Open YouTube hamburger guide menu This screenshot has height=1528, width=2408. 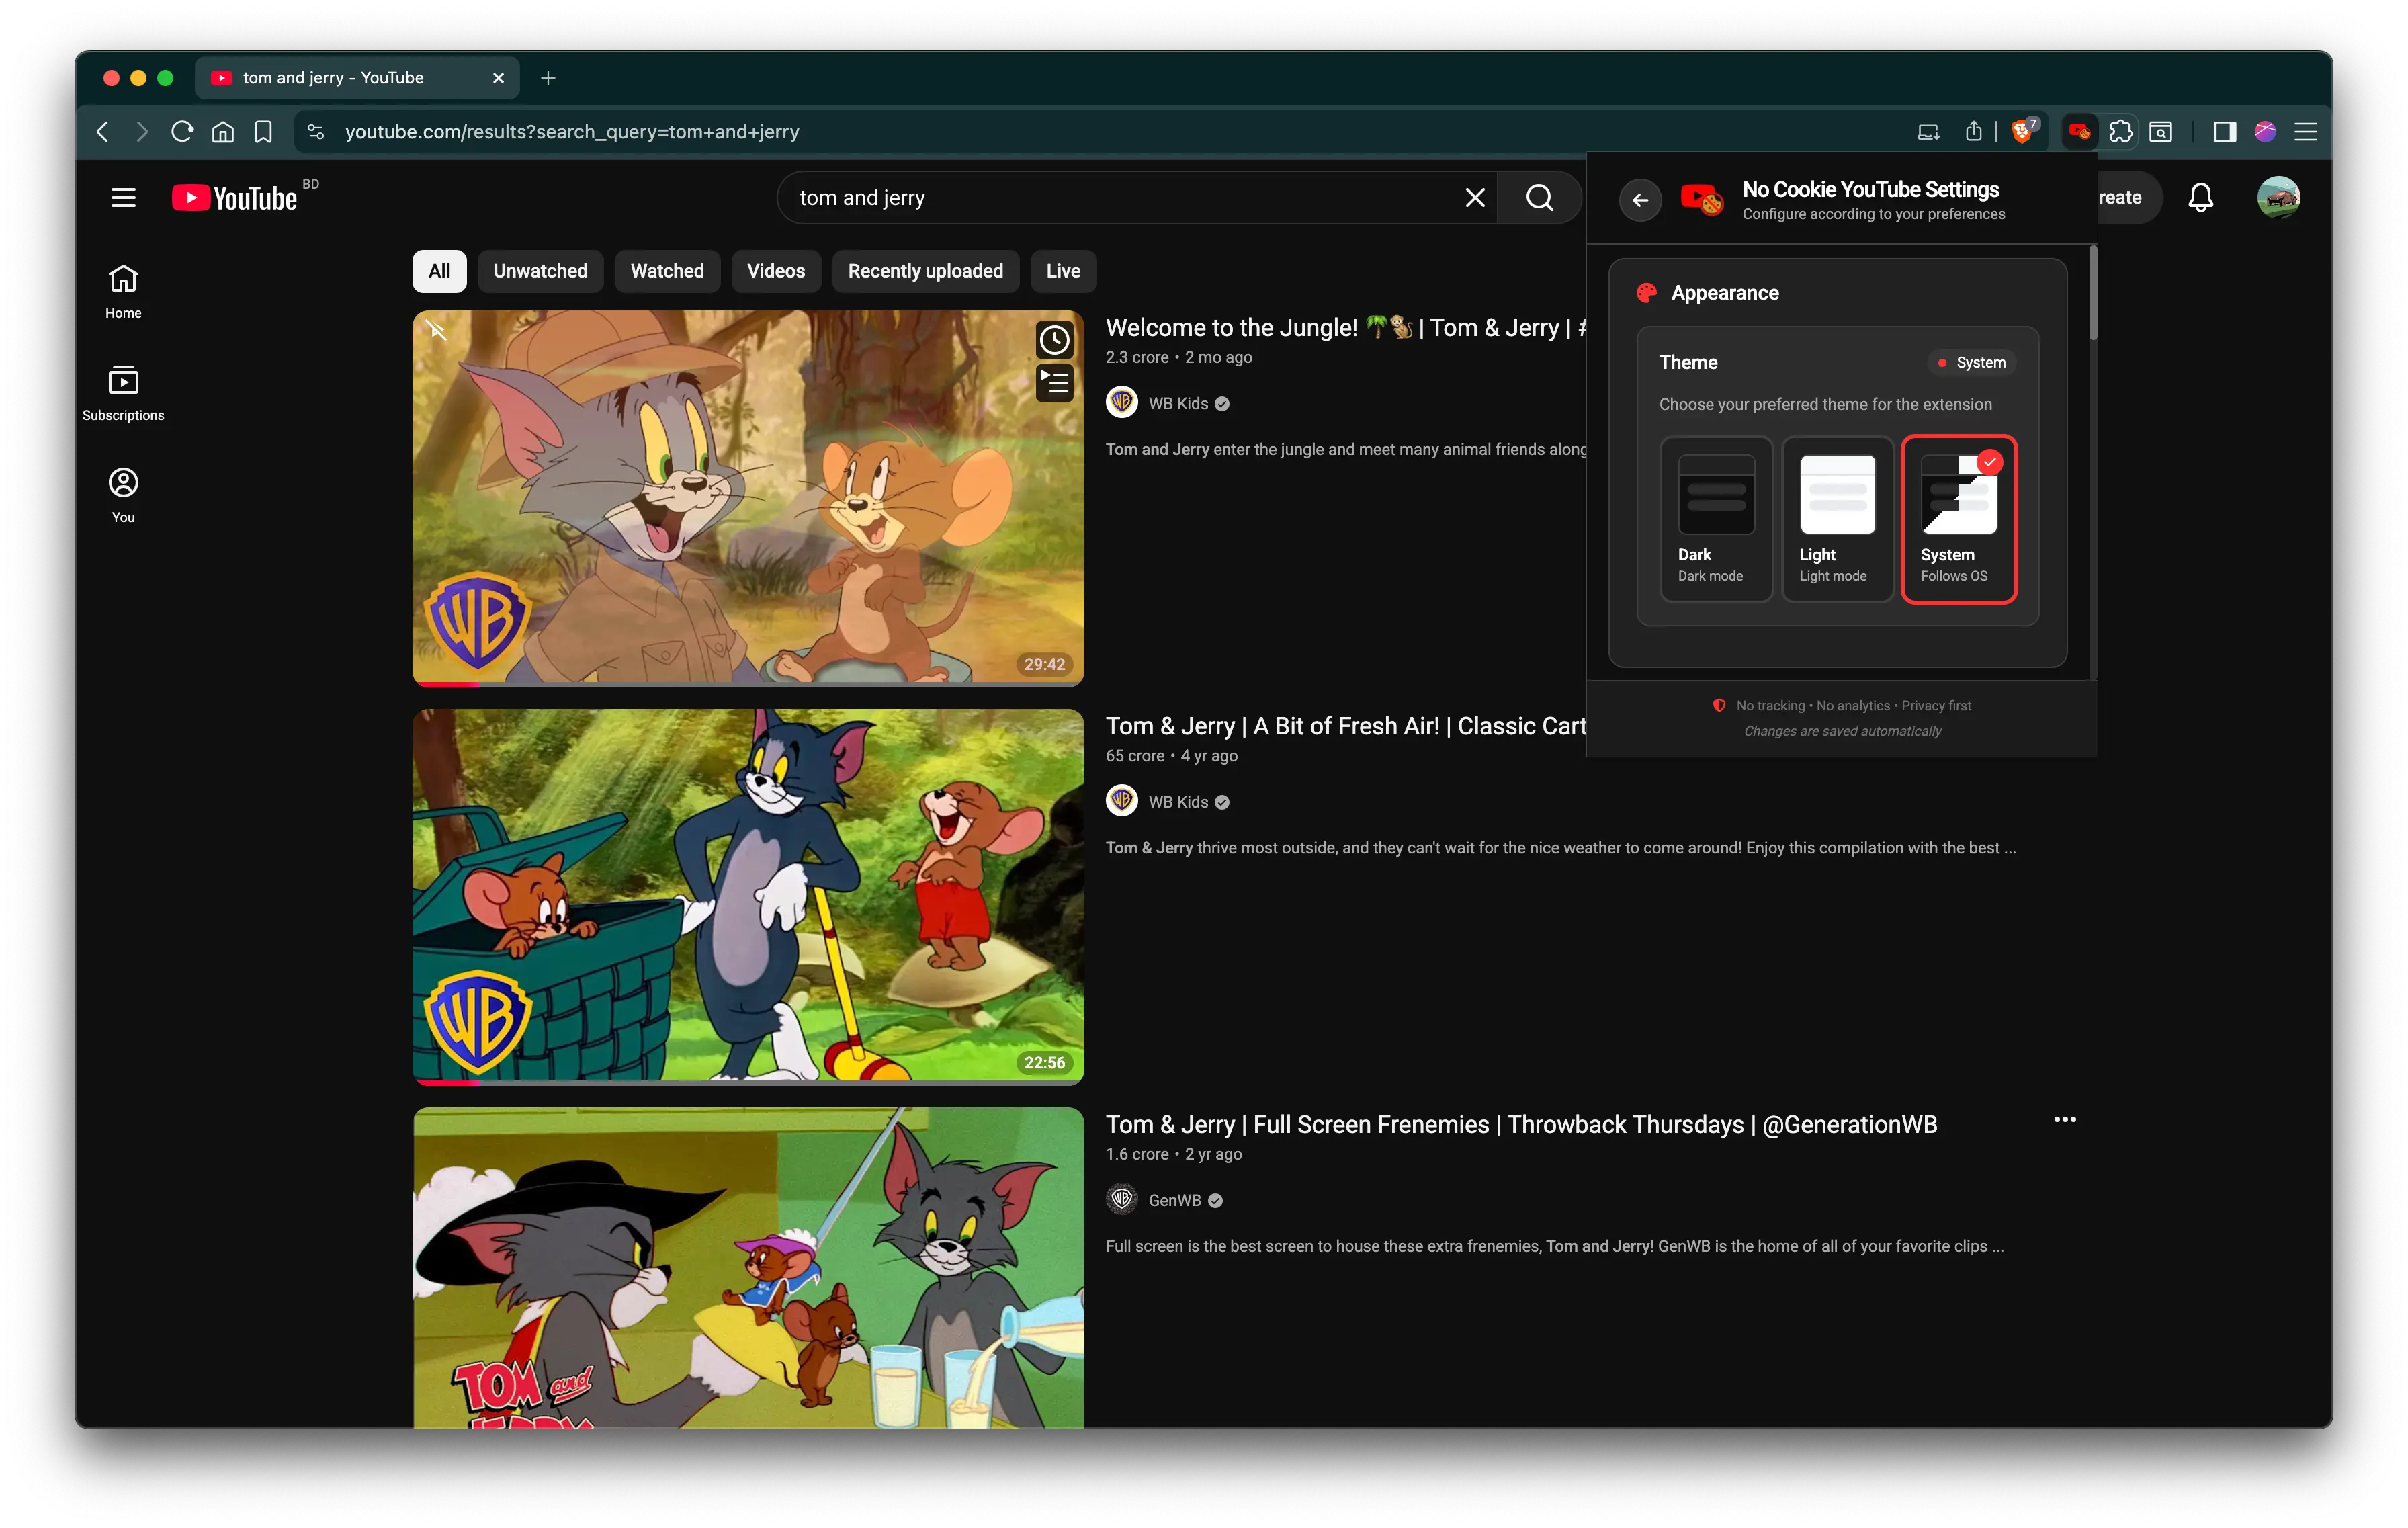[x=123, y=197]
